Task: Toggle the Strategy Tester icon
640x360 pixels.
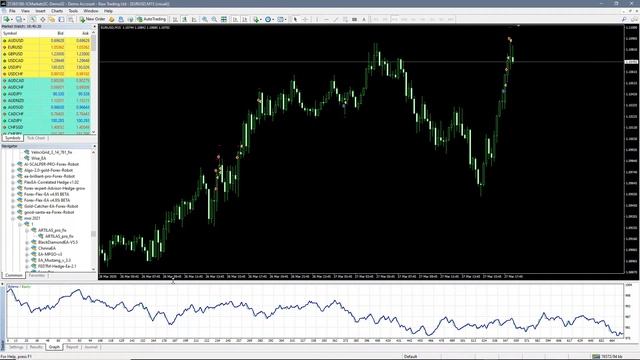Action: pyautogui.click(x=71, y=19)
